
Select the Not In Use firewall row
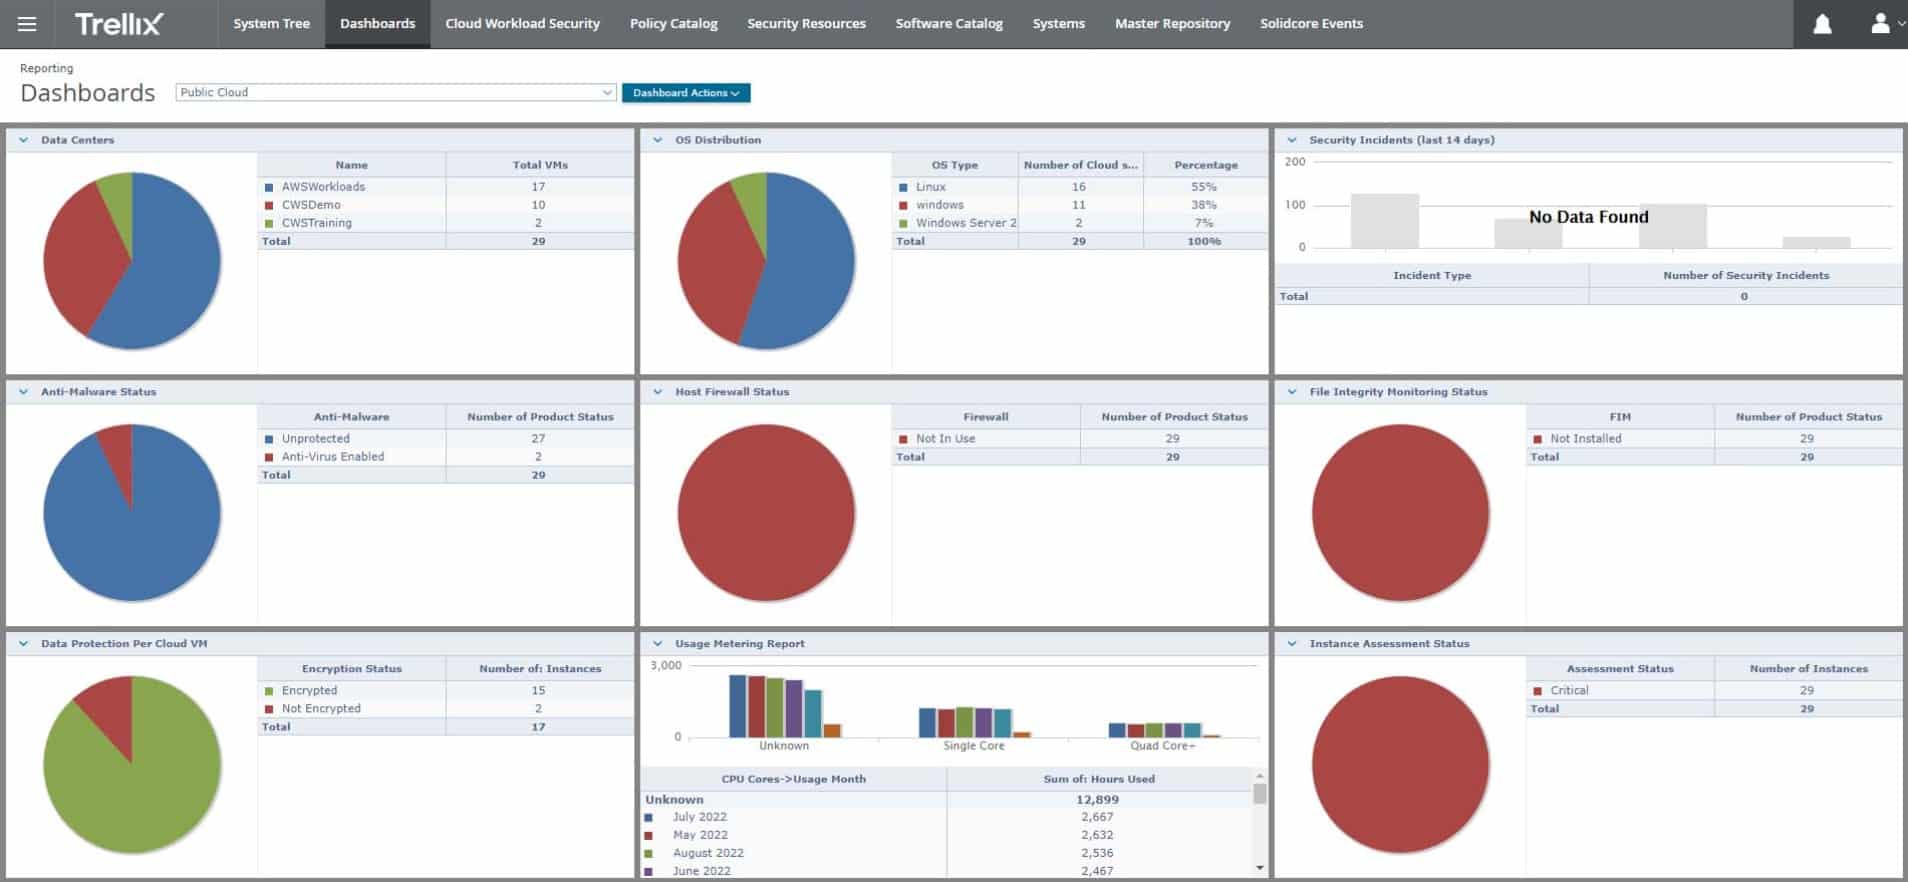(x=1080, y=439)
